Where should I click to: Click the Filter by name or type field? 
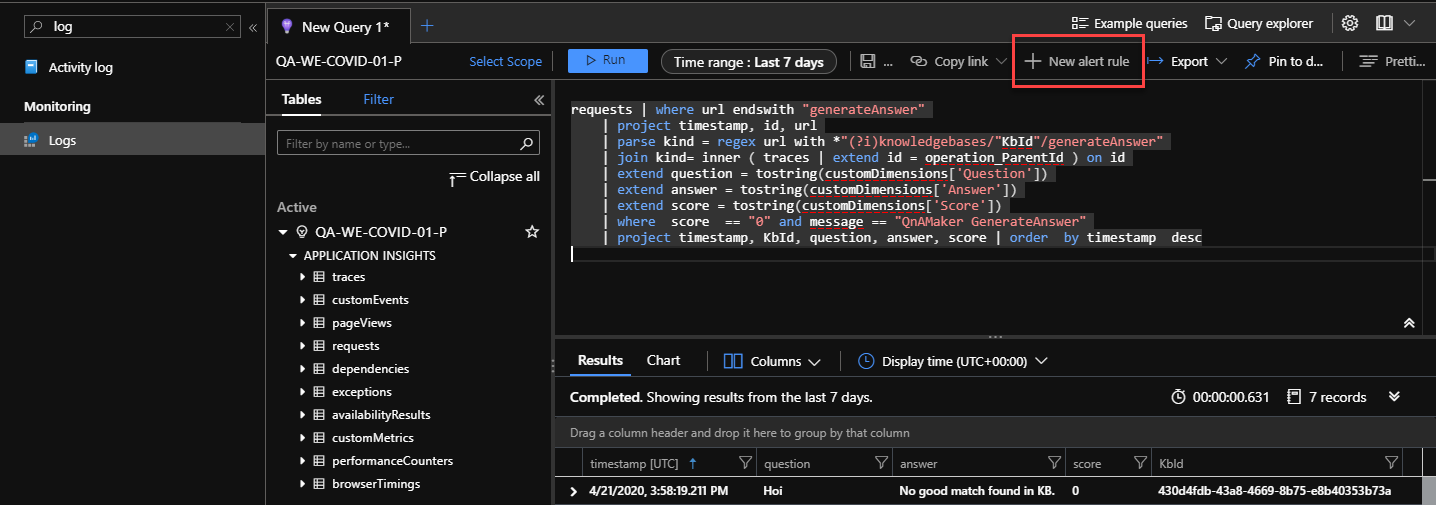click(x=408, y=144)
